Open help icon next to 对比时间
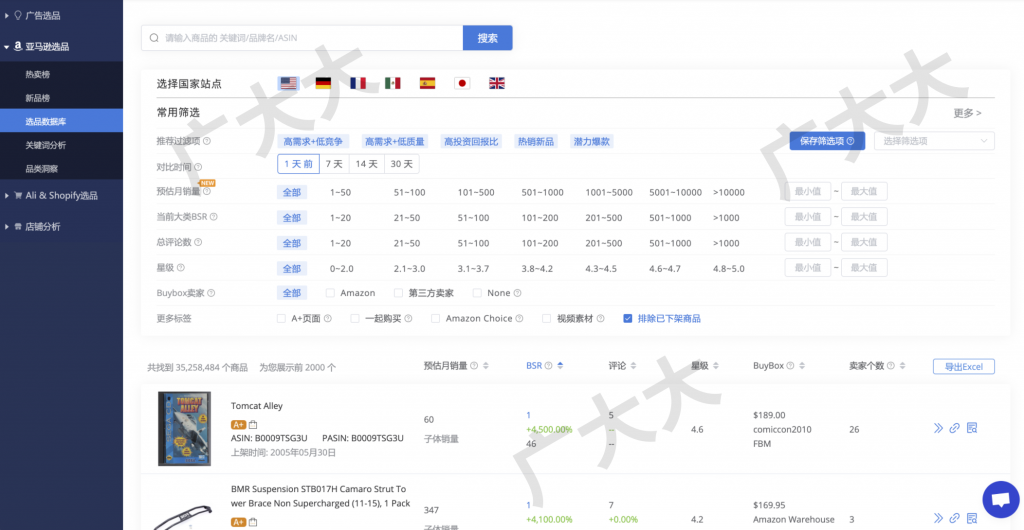 coord(199,167)
